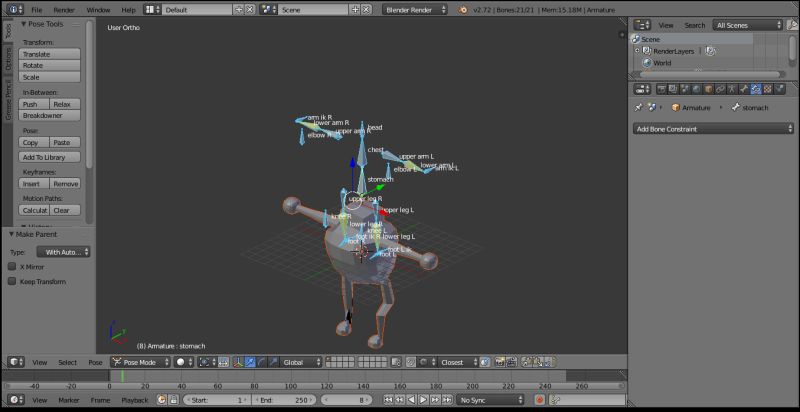Viewport: 800px width, 412px height.
Task: Add a new scene with plus icon
Action: 356,10
